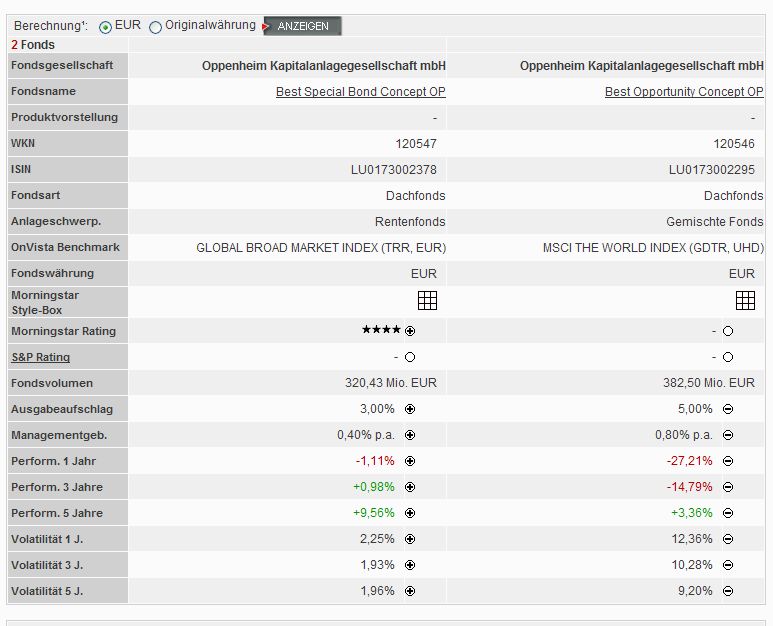Open the S&P Rating row label link
The image size is (773, 626).
[40, 357]
